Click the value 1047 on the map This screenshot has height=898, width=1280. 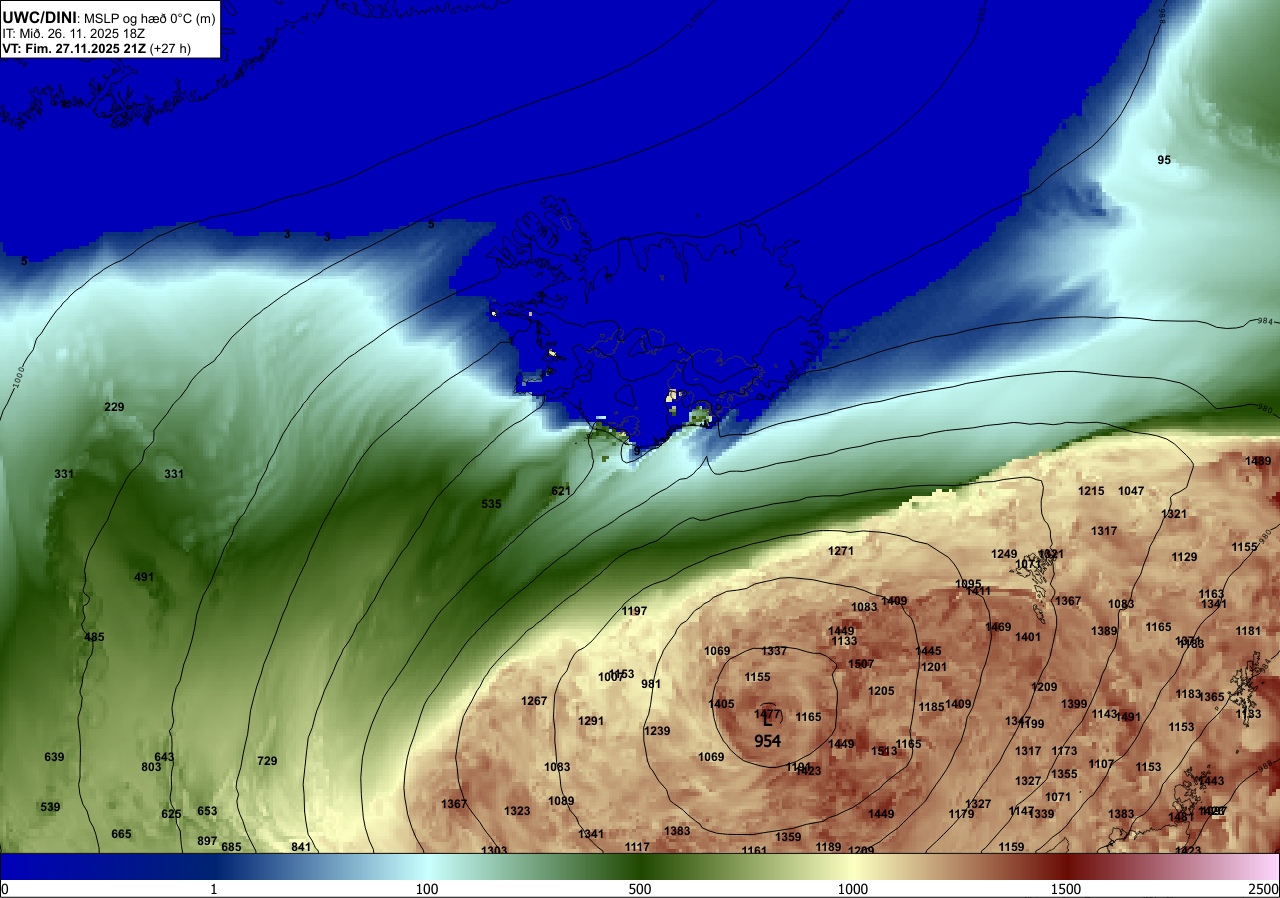click(x=1131, y=491)
